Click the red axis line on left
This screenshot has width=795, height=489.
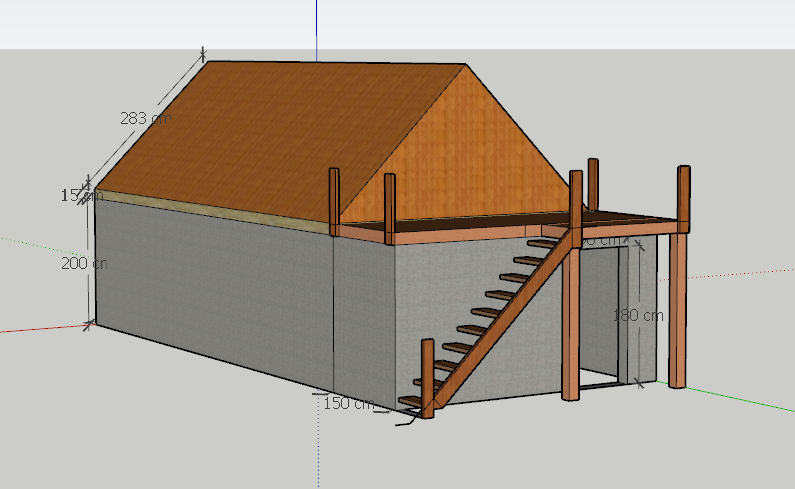coord(40,328)
